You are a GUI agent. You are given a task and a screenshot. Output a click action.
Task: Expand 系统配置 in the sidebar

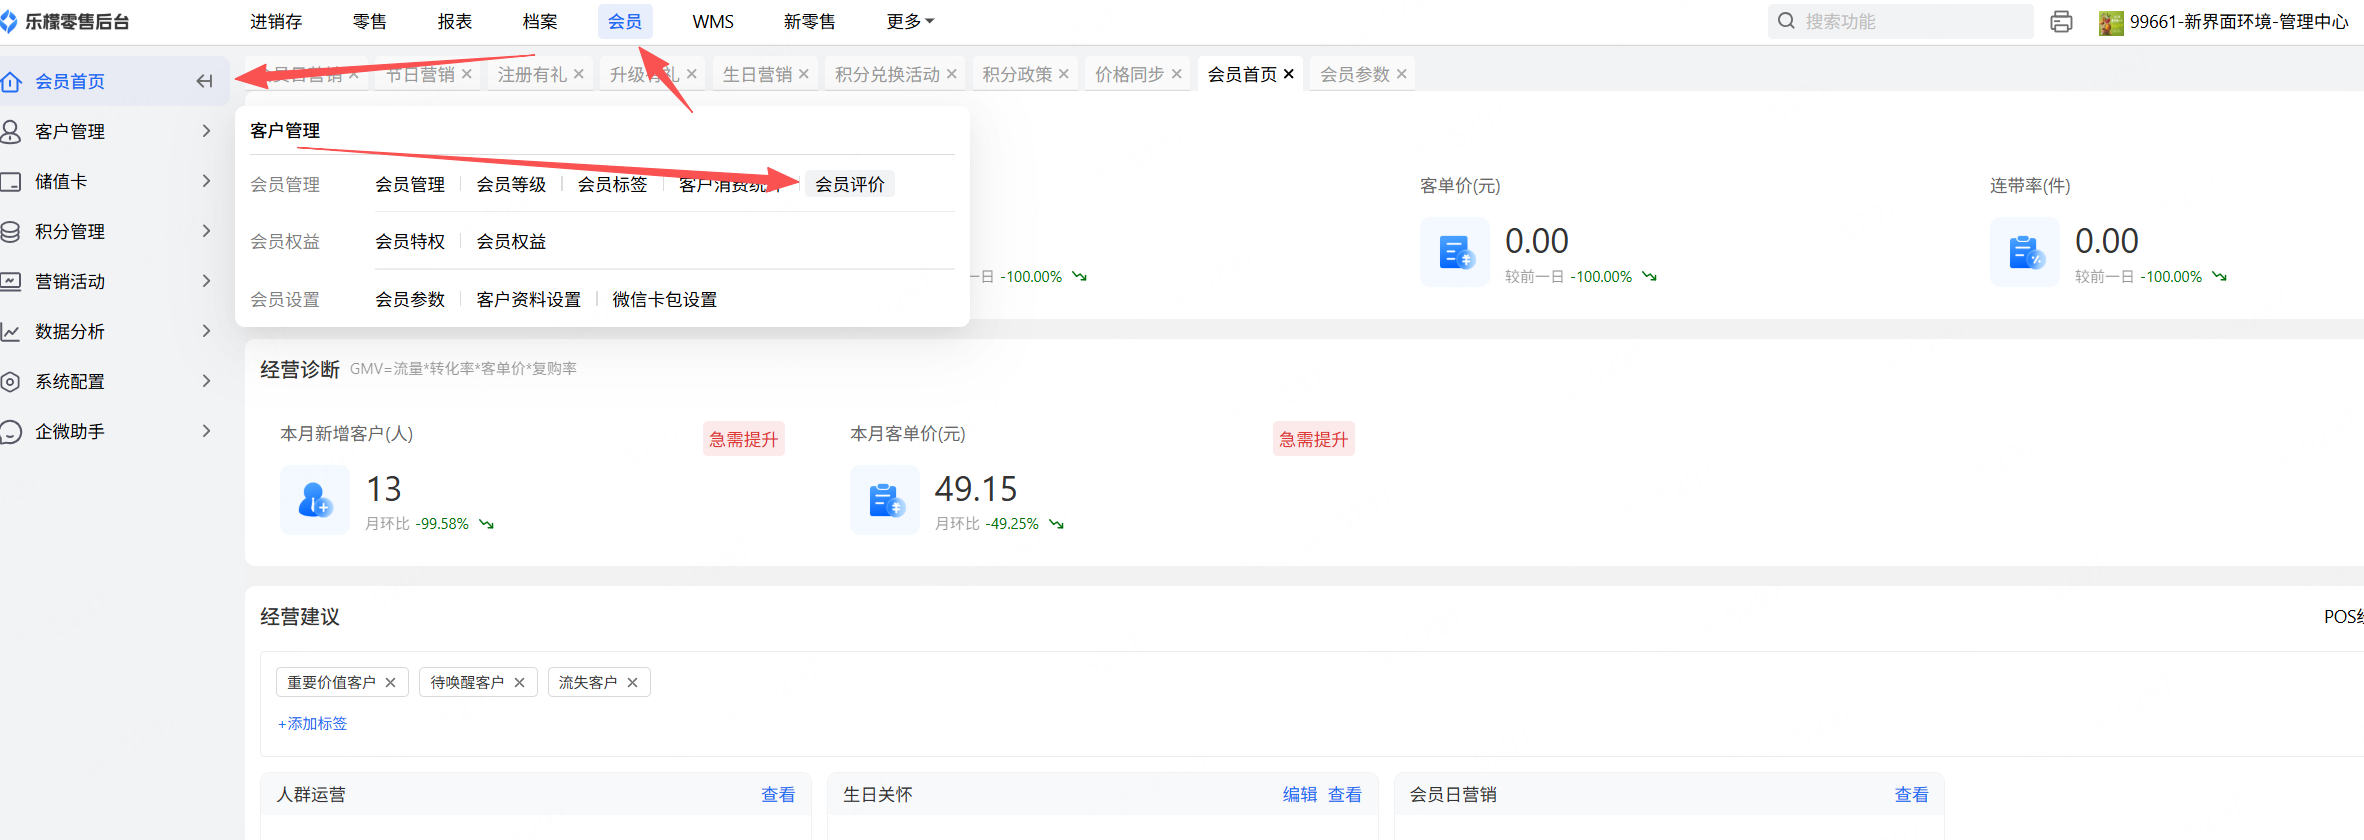click(x=207, y=381)
